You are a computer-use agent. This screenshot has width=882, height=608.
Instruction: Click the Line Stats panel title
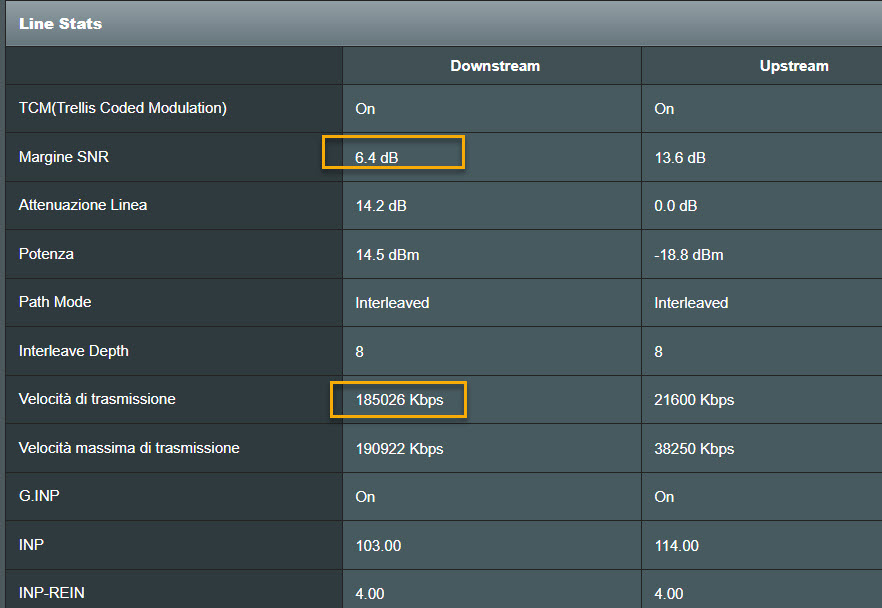(60, 24)
